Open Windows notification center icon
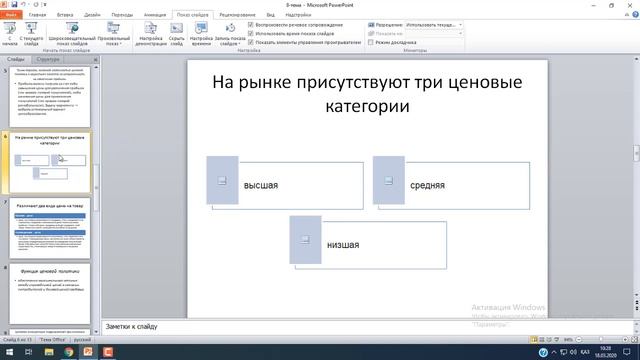The image size is (640, 360). tap(627, 352)
